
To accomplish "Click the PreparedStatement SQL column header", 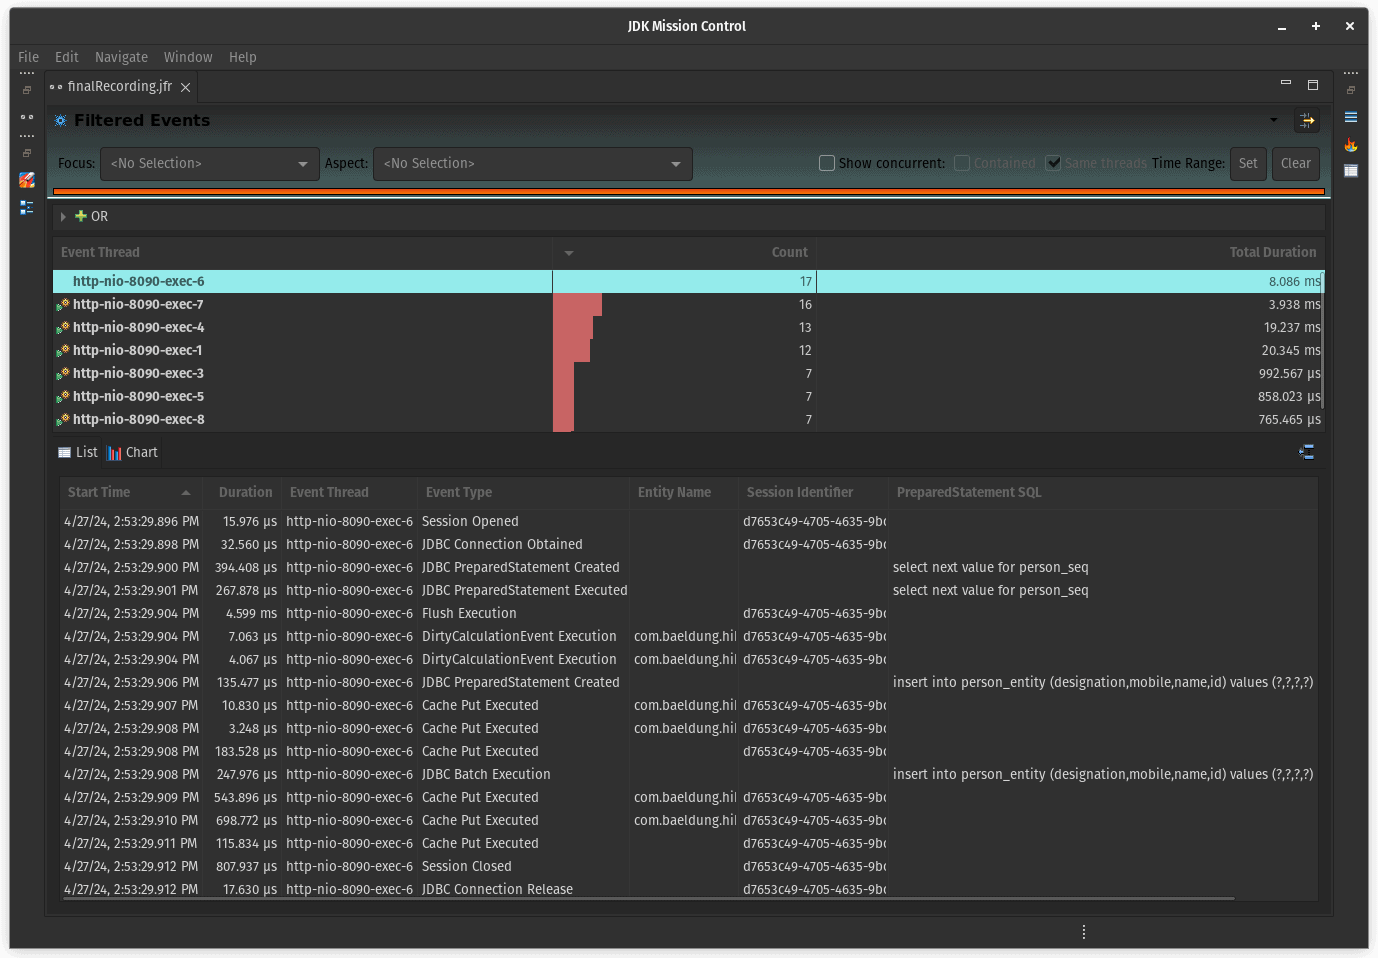I will click(x=1103, y=492).
